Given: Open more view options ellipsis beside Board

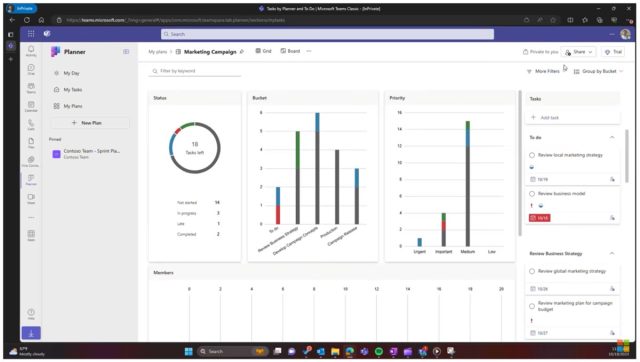Looking at the screenshot, I should coord(309,51).
